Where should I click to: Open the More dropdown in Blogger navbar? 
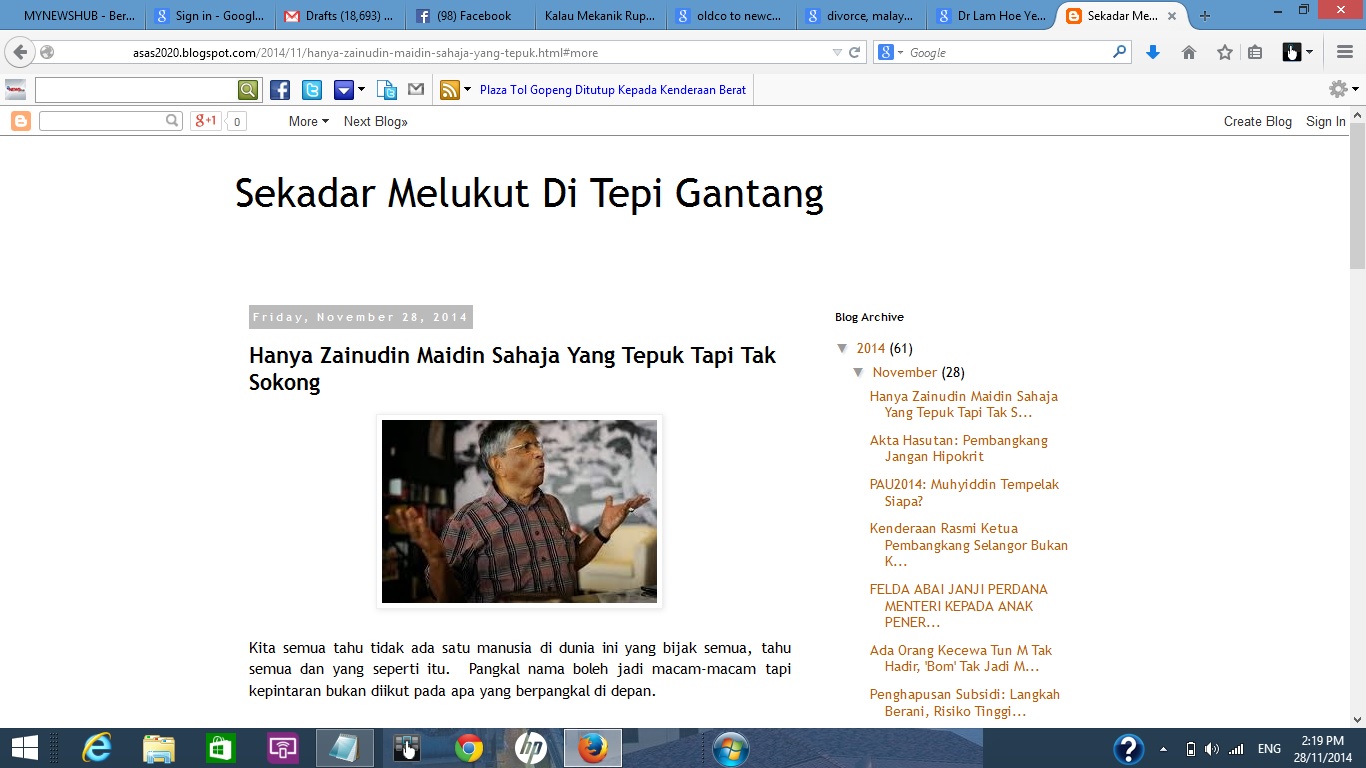pos(308,121)
